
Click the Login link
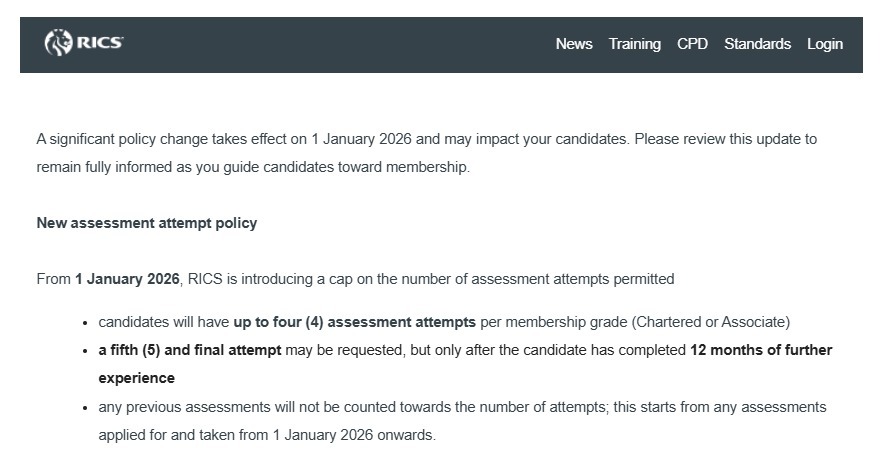pyautogui.click(x=825, y=44)
